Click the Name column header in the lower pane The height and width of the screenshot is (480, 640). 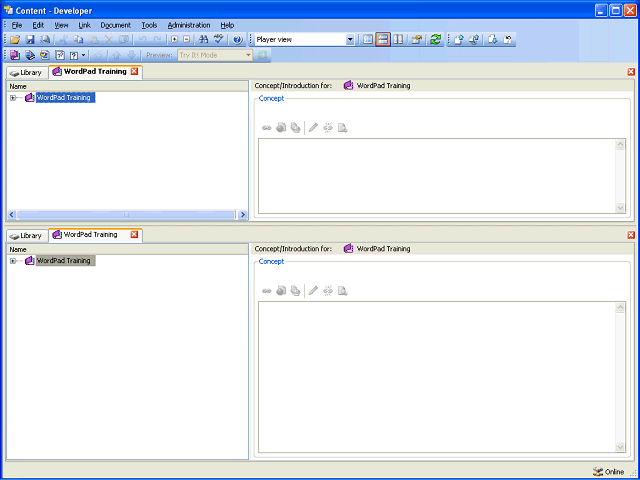tap(127, 249)
